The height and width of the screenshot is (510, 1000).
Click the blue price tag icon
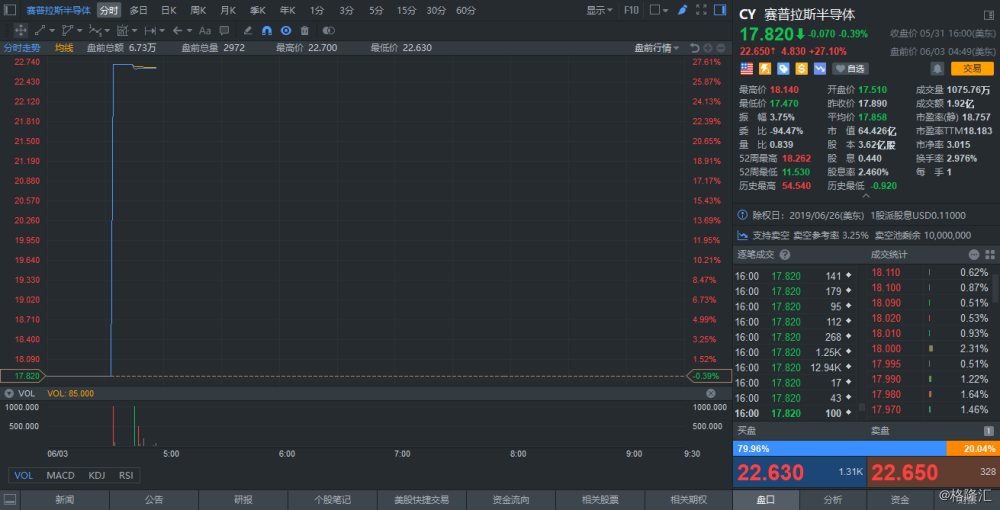click(x=783, y=68)
